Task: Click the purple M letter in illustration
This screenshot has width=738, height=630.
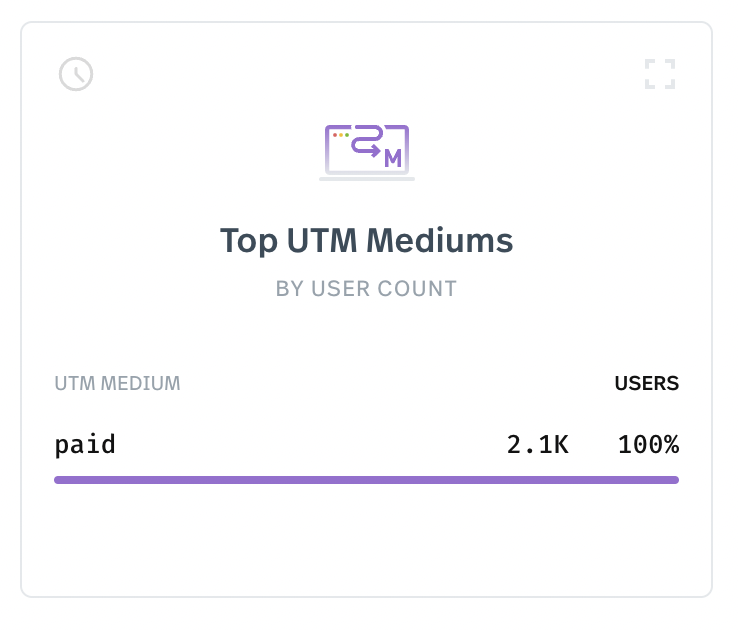Action: pyautogui.click(x=393, y=159)
